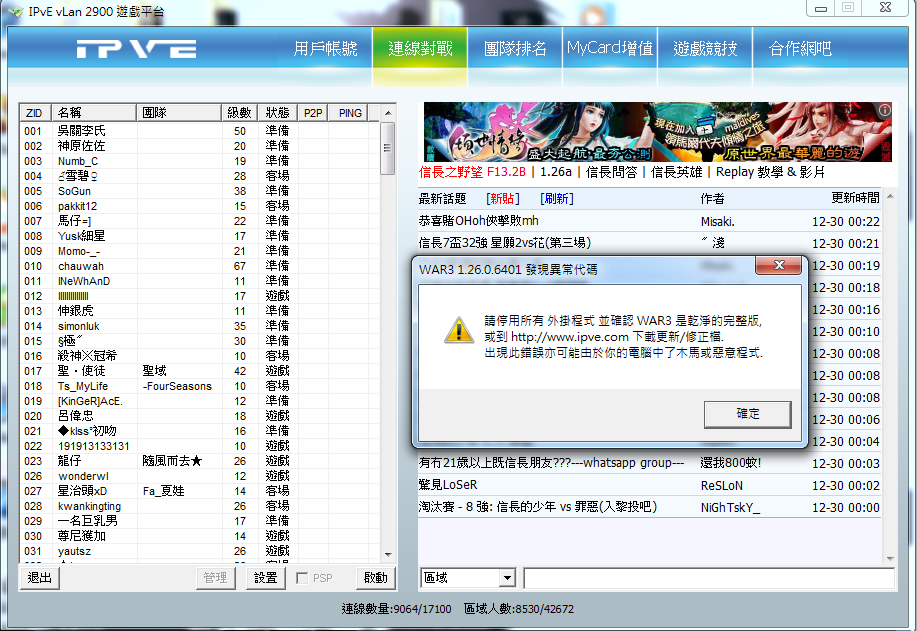Viewport: 917px width, 631px height.
Task: Click the user list scrollbar thumb
Action: click(388, 148)
